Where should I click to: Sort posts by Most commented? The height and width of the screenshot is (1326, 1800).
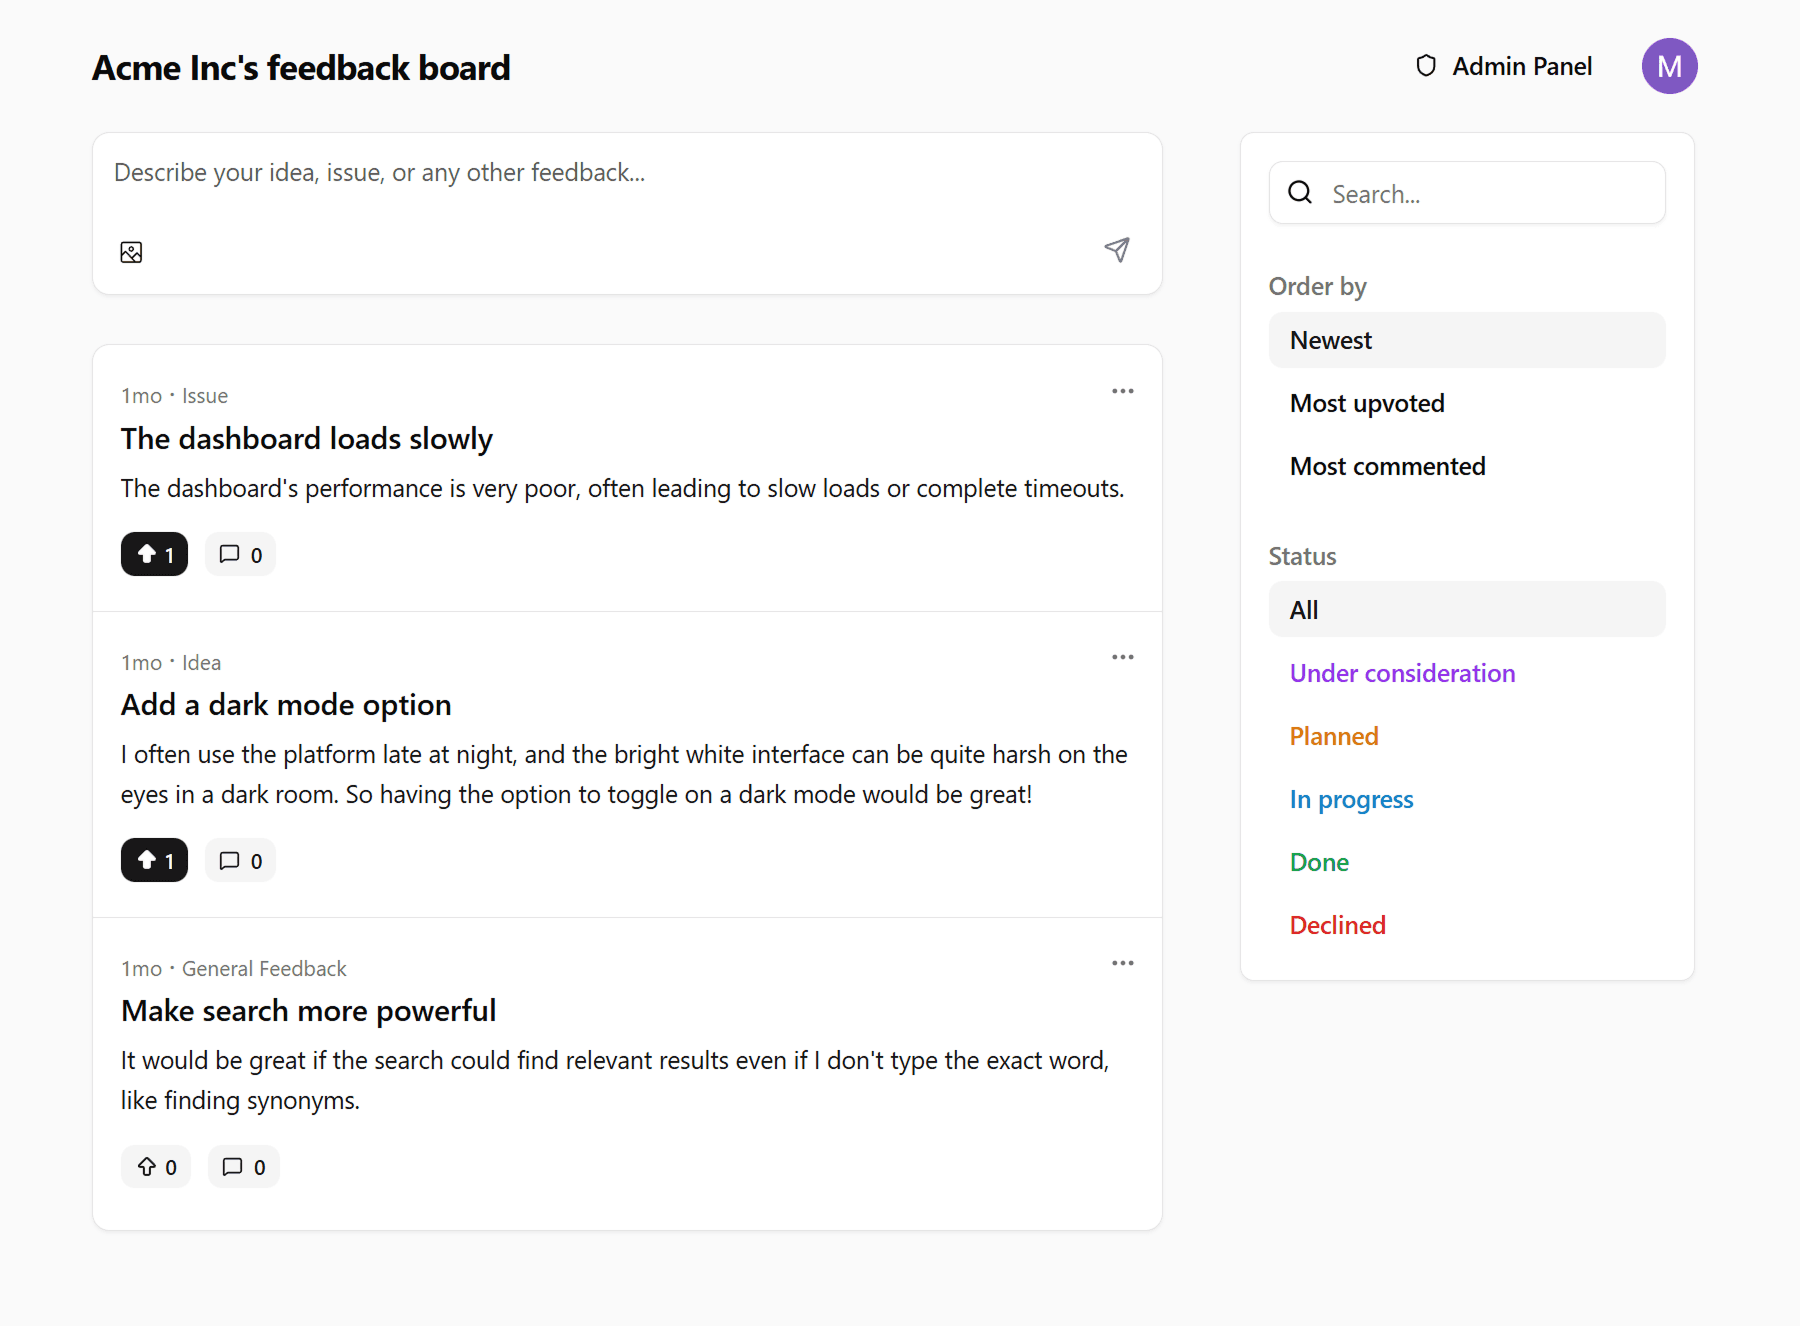(x=1387, y=466)
